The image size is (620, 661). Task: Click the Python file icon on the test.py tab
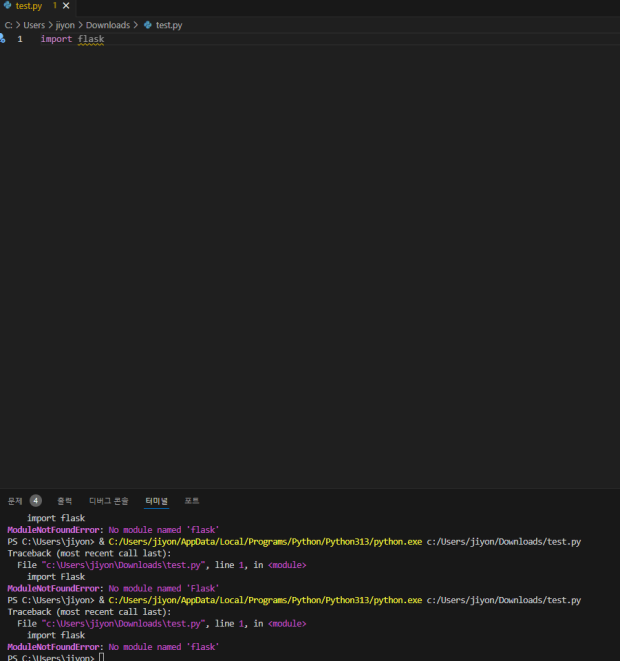pyautogui.click(x=7, y=5)
